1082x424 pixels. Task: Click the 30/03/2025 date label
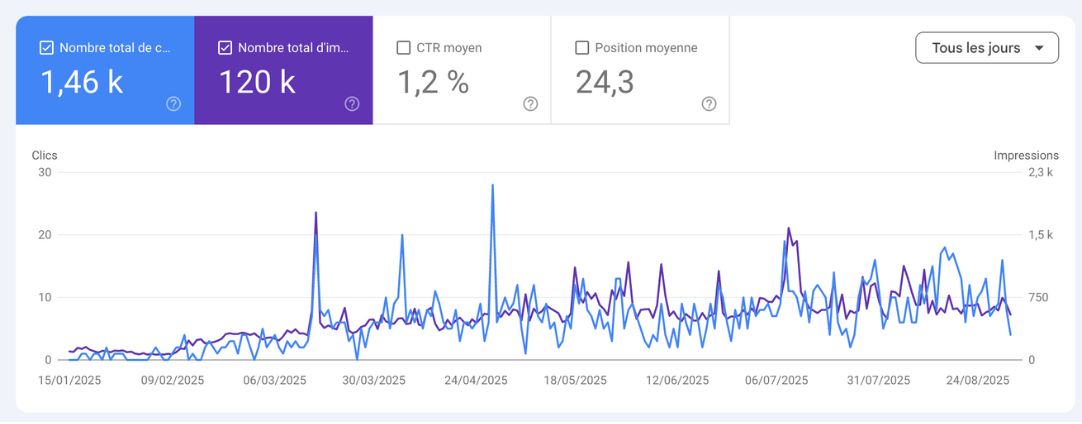coord(374,380)
